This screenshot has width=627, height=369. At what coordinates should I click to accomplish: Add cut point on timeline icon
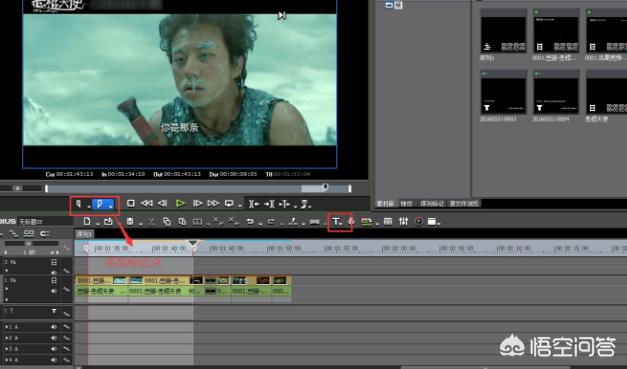(293, 221)
